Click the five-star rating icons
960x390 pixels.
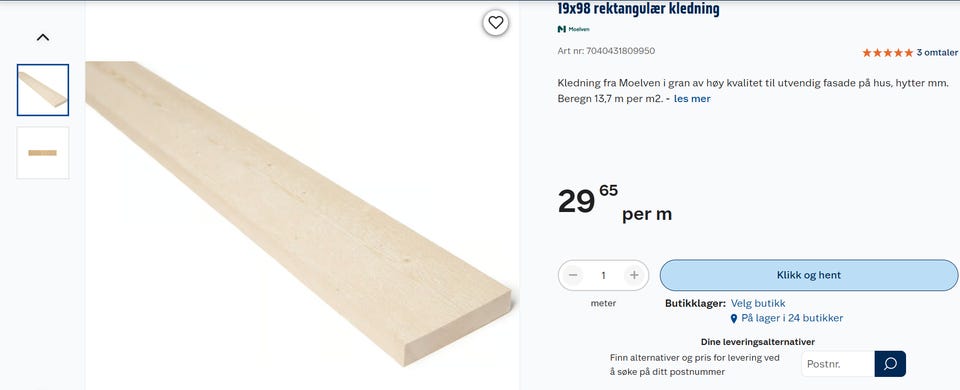tap(887, 53)
